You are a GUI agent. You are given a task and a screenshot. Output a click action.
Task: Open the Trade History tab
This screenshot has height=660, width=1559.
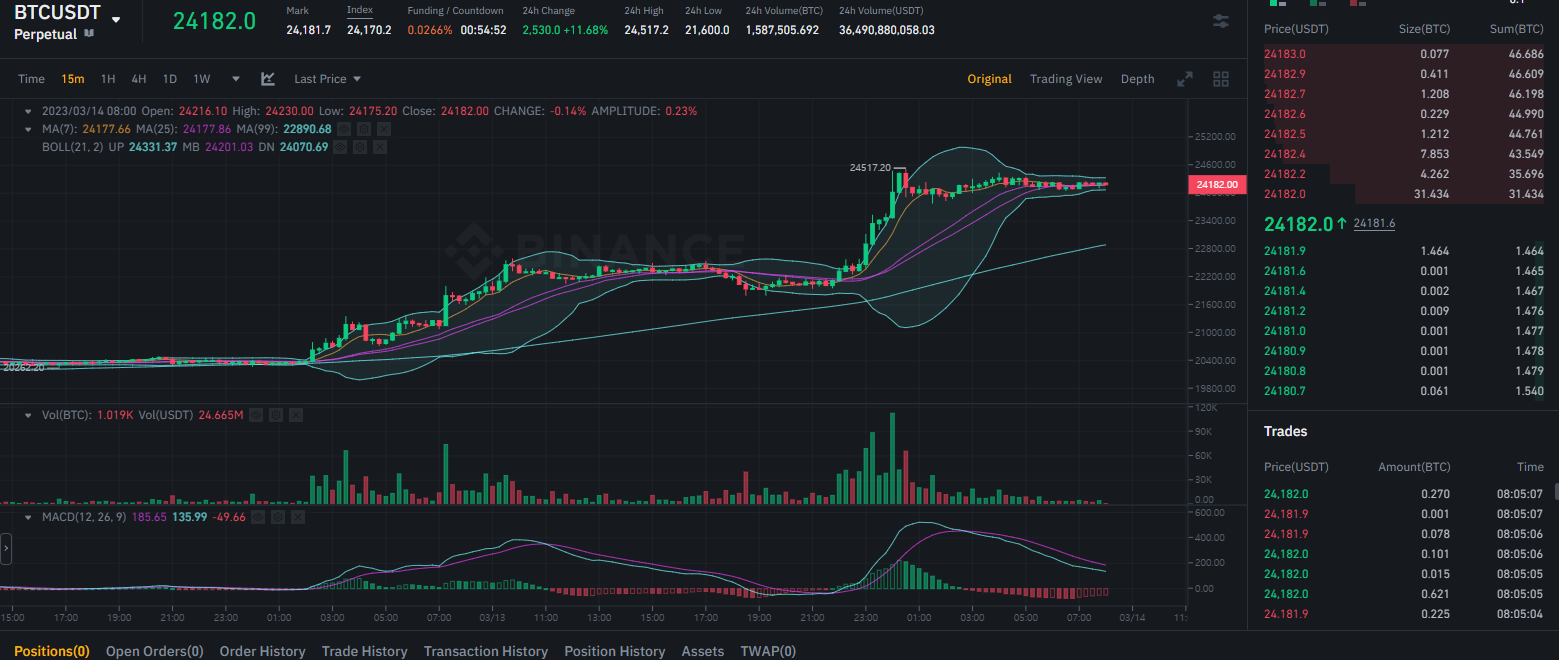364,651
